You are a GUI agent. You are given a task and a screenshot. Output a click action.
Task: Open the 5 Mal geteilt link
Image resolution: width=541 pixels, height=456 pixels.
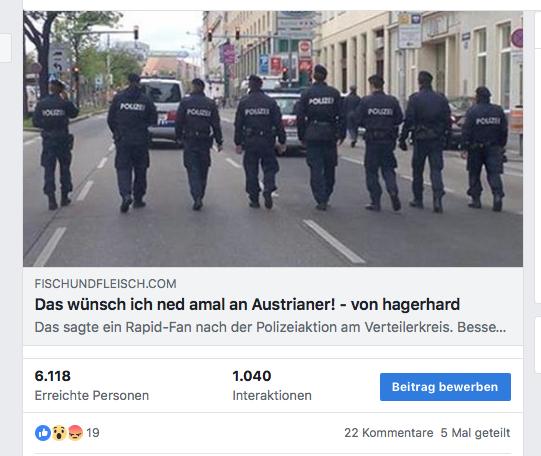[x=475, y=433]
